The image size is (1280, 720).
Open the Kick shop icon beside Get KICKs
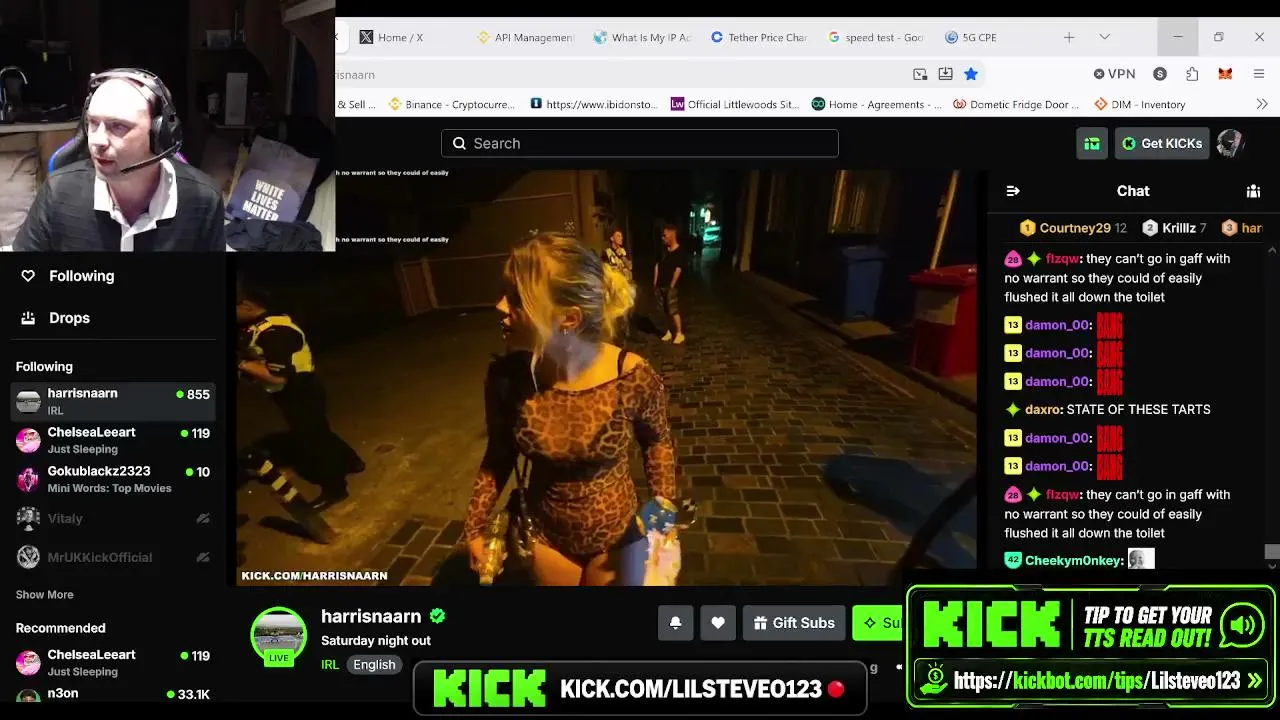click(1092, 143)
